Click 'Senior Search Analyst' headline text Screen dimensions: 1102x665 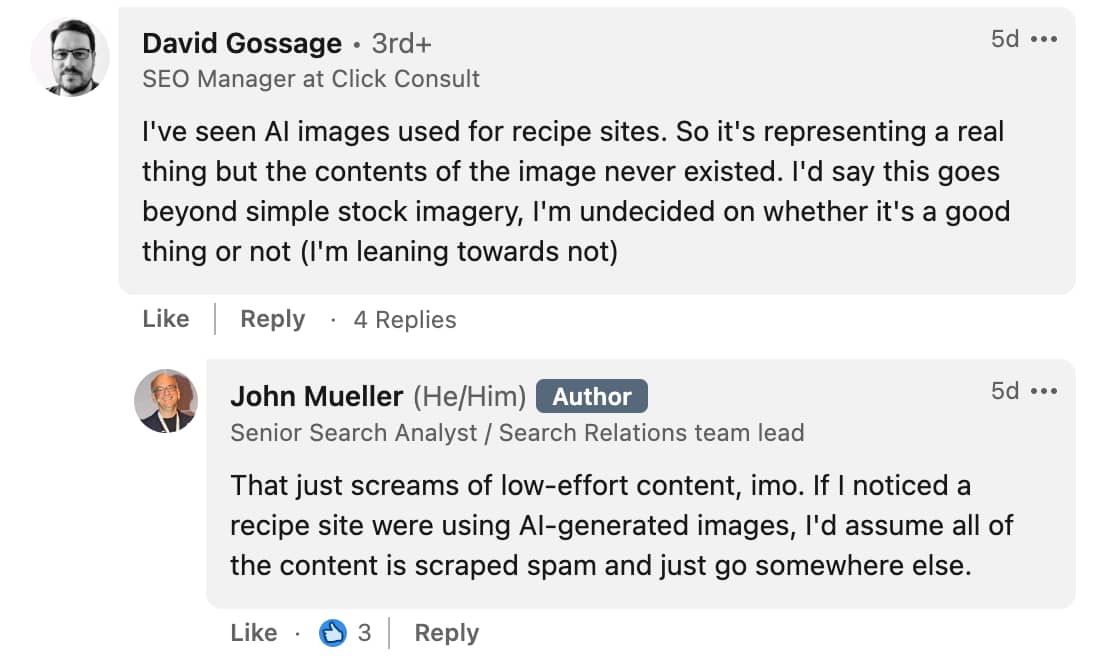(354, 433)
